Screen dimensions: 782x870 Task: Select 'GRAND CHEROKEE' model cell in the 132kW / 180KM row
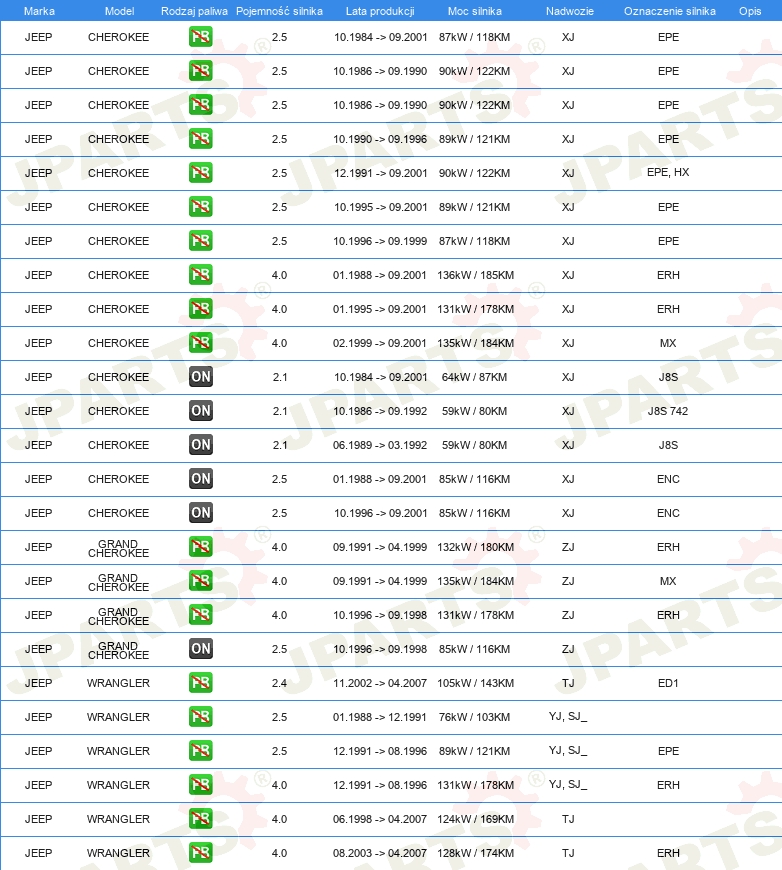118,548
